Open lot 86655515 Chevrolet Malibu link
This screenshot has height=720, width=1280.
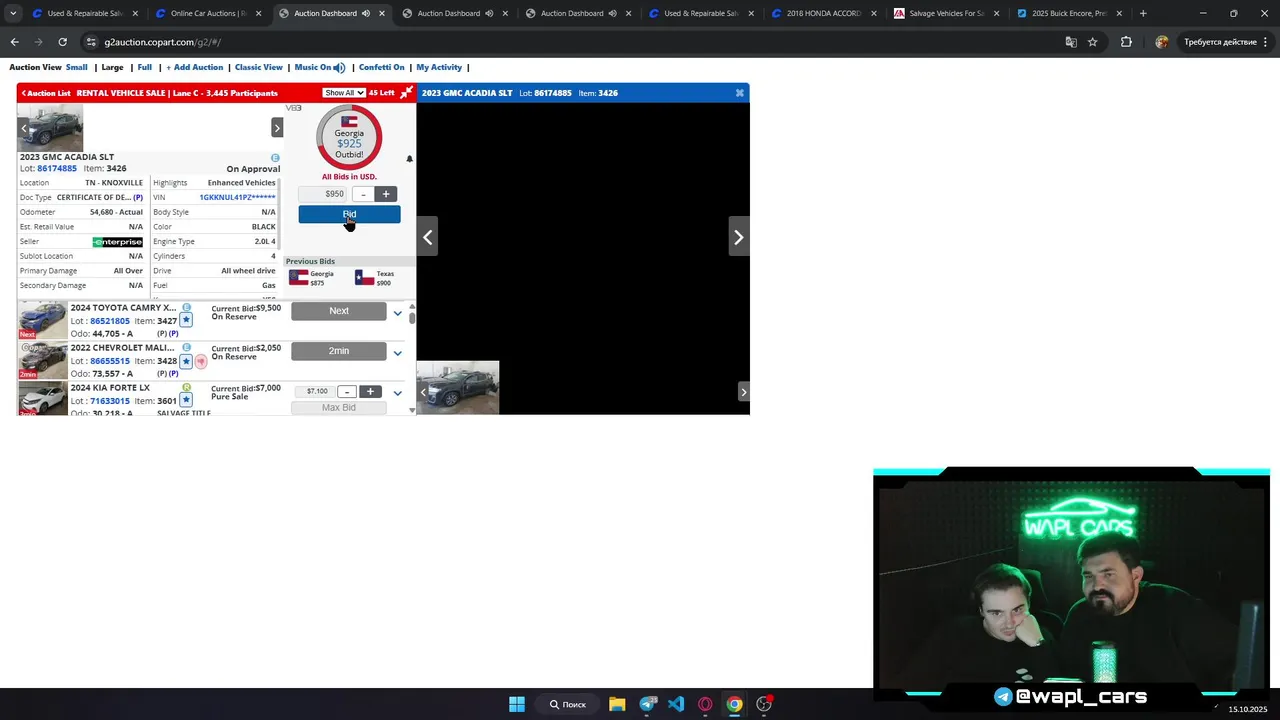click(x=110, y=361)
